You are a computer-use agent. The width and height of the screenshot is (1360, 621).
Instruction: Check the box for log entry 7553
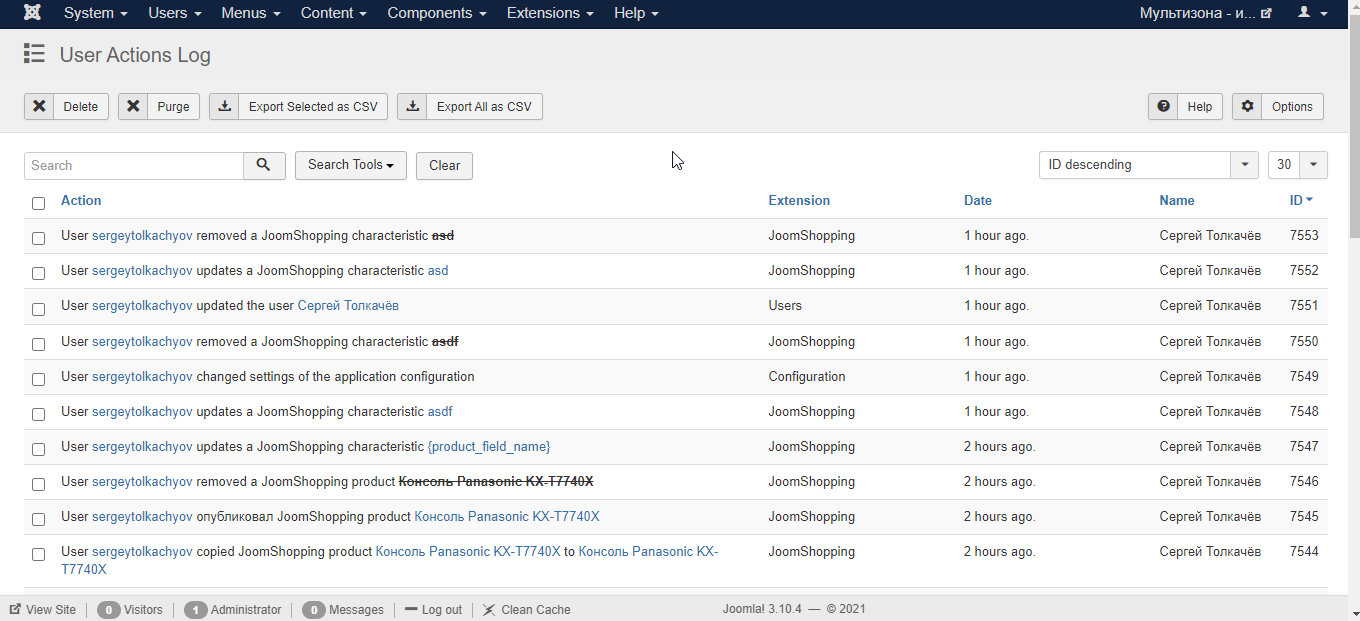pos(38,238)
